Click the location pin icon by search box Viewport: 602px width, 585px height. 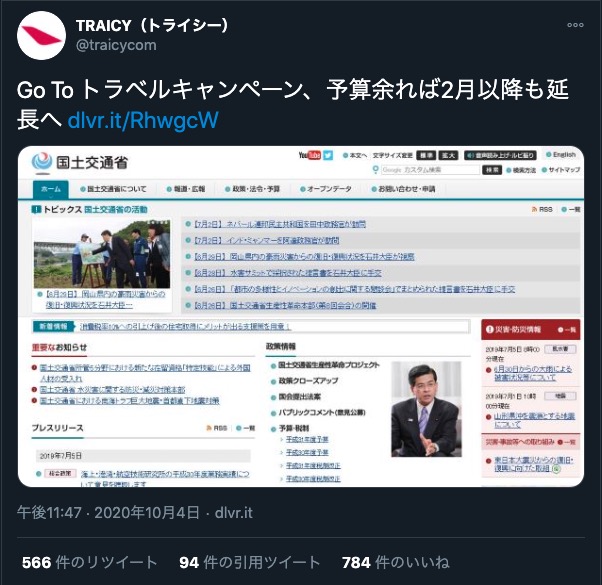click(375, 170)
